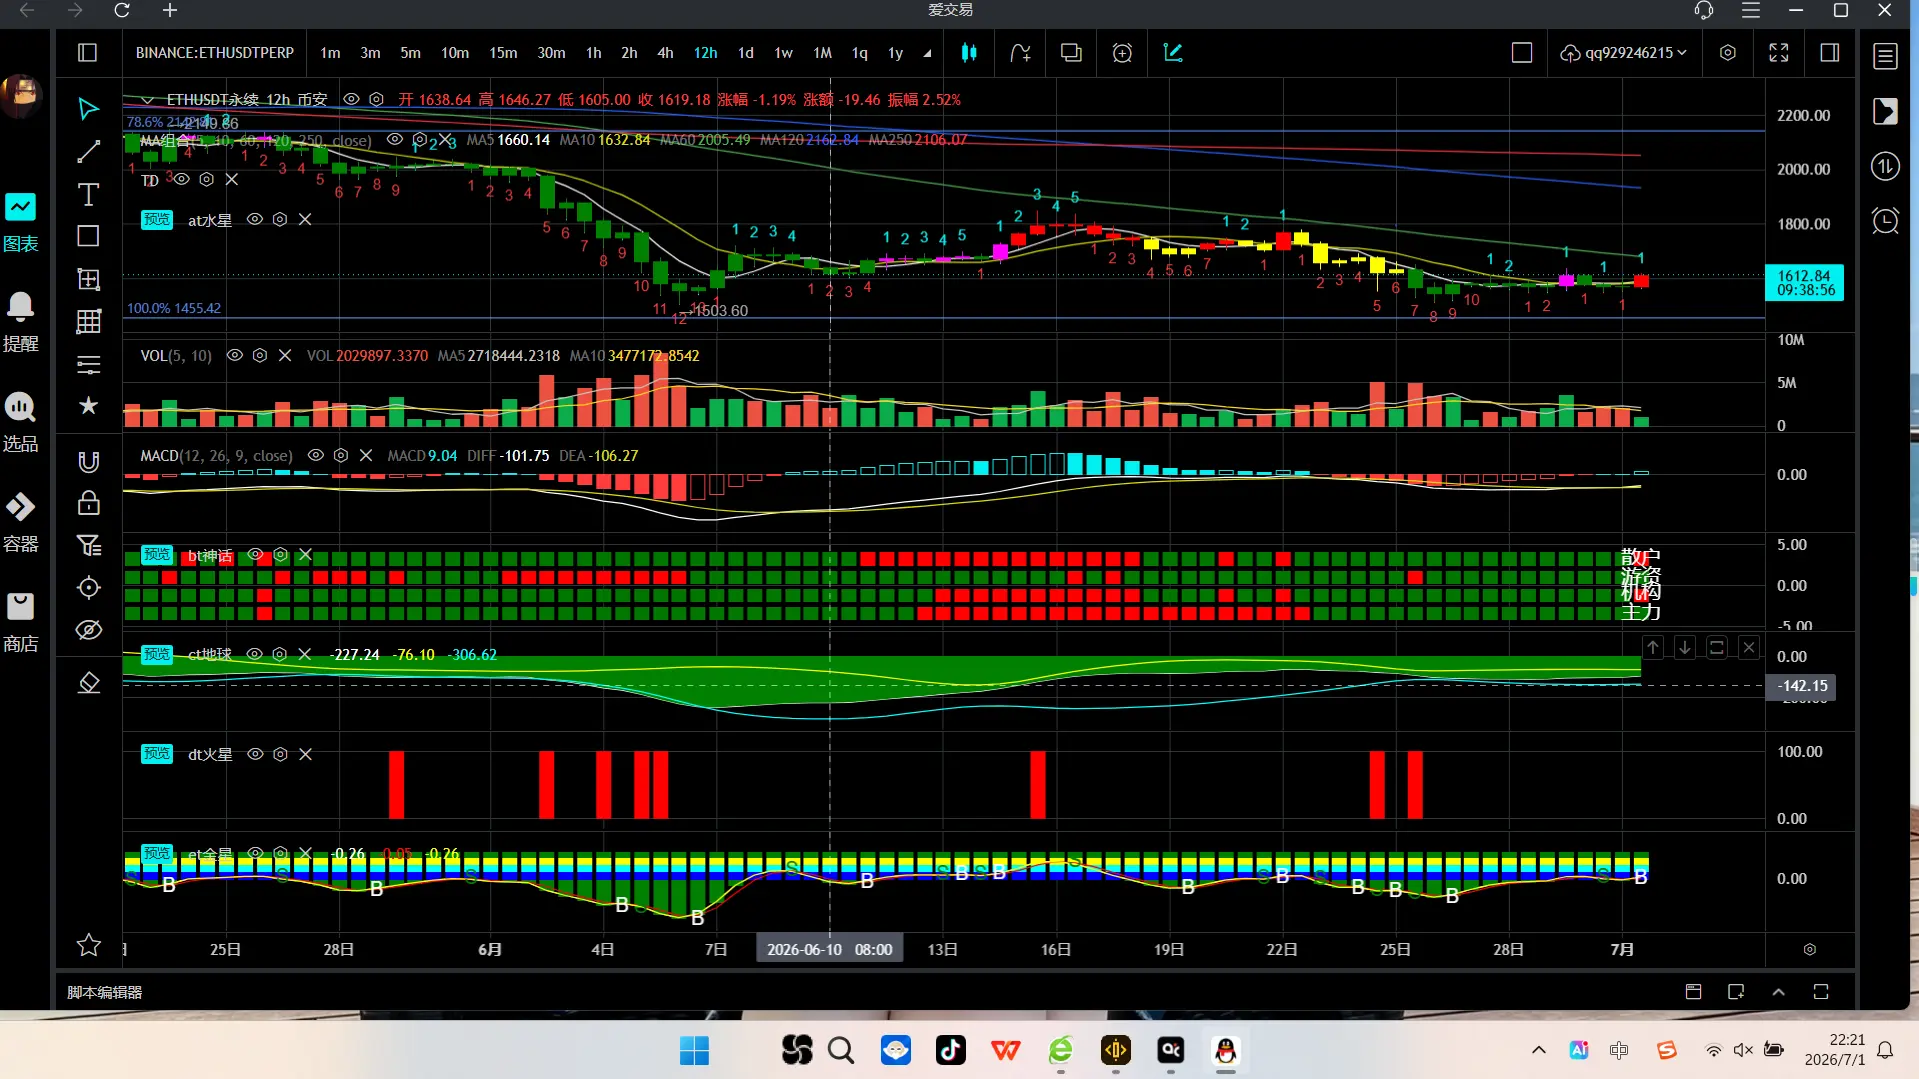Image resolution: width=1919 pixels, height=1079 pixels.
Task: Collapse the ETHUSDT legend chevron
Action: point(147,100)
